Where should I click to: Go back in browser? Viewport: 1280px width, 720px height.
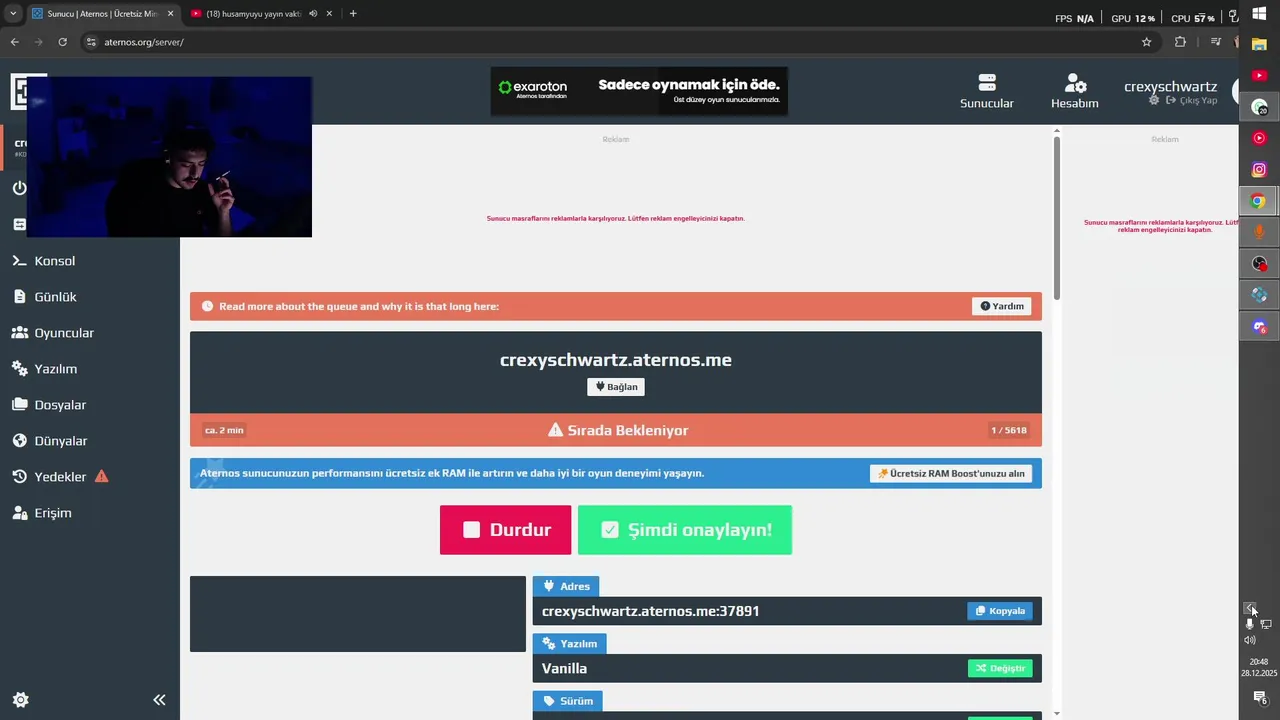coord(14,42)
